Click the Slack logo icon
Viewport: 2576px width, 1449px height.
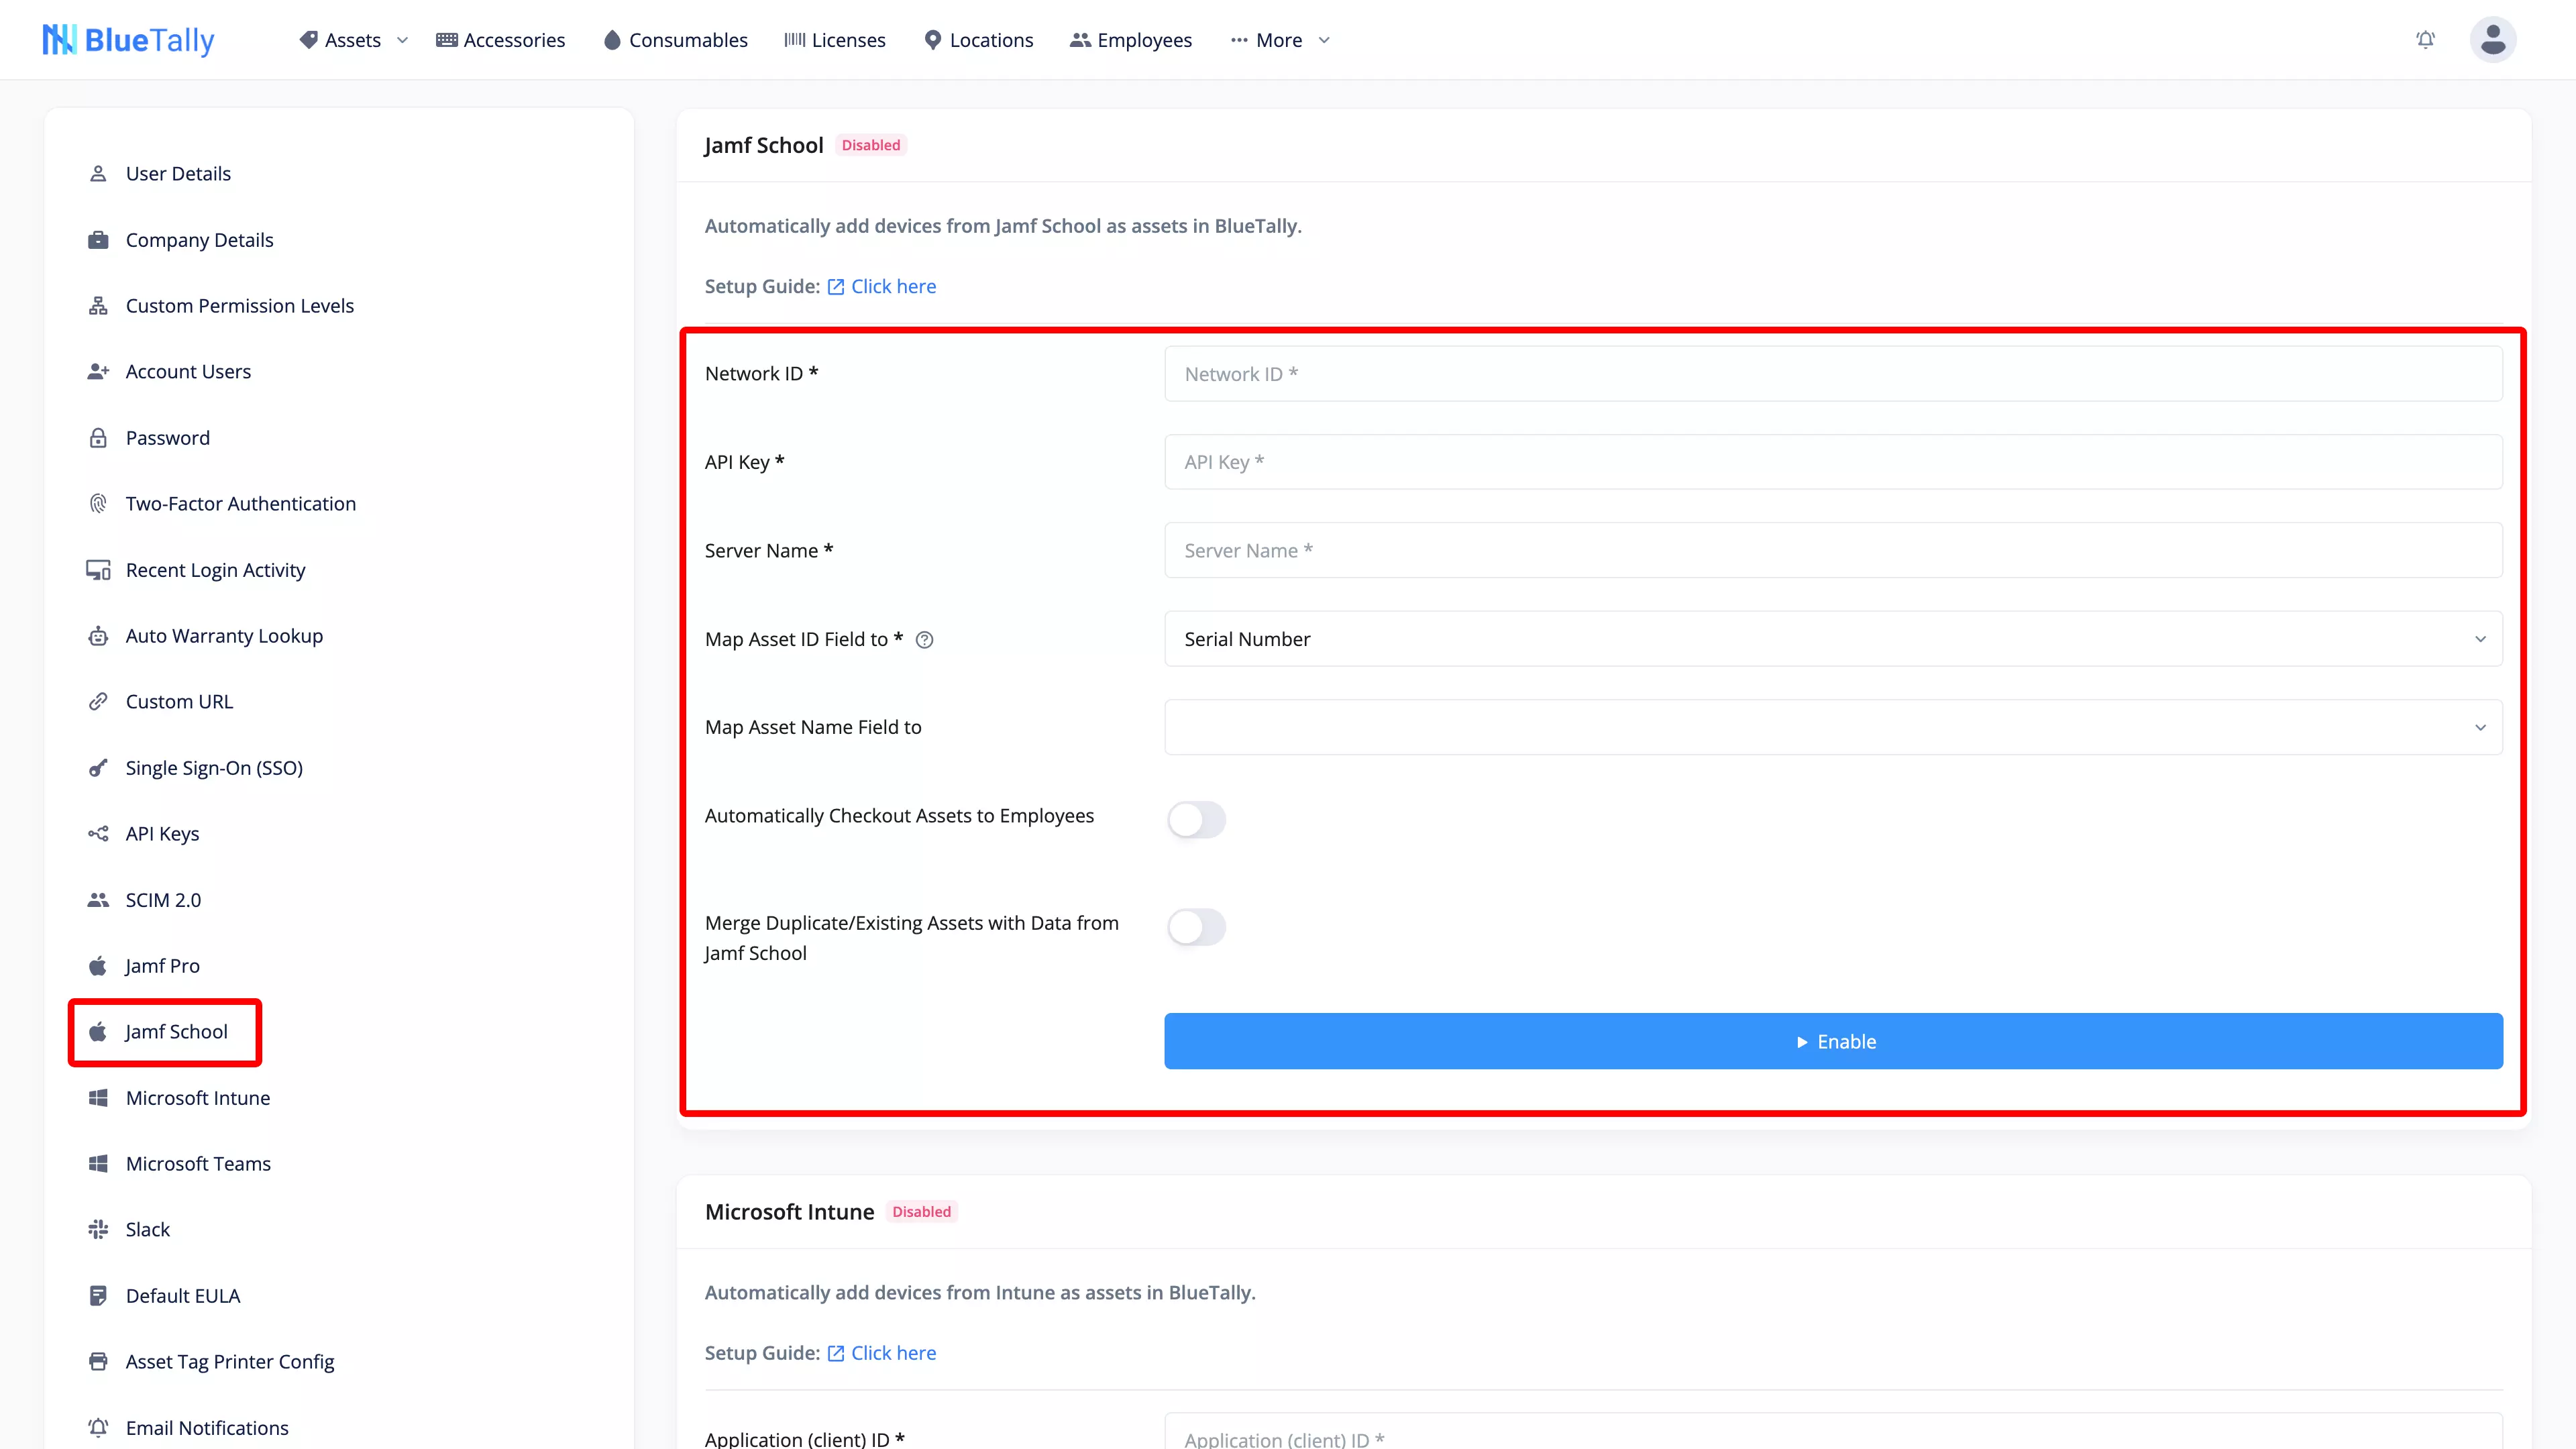click(x=98, y=1230)
